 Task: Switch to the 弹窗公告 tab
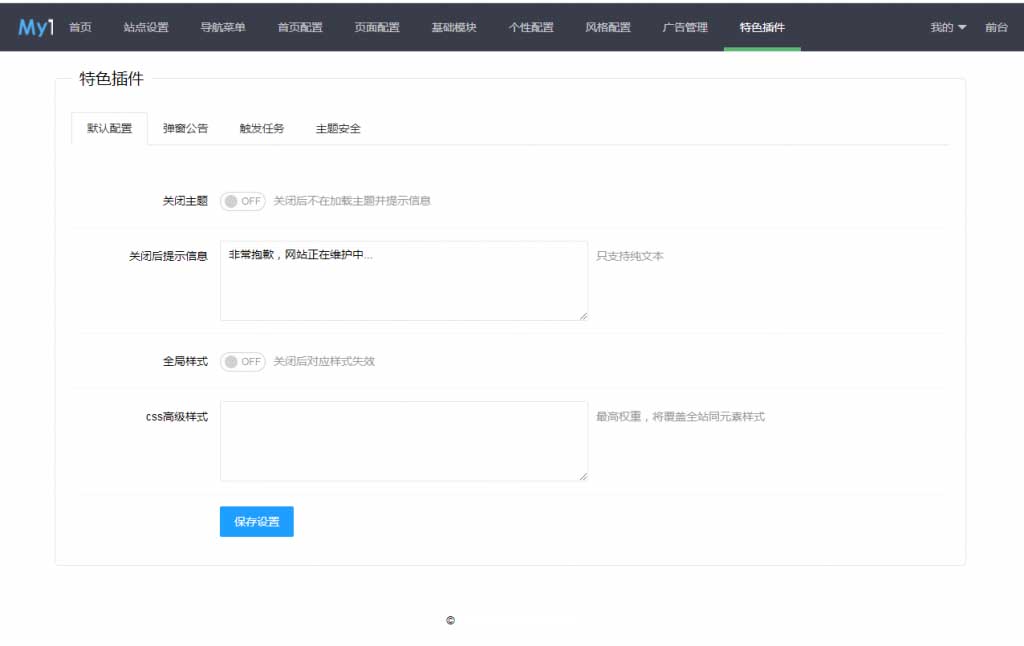tap(184, 128)
